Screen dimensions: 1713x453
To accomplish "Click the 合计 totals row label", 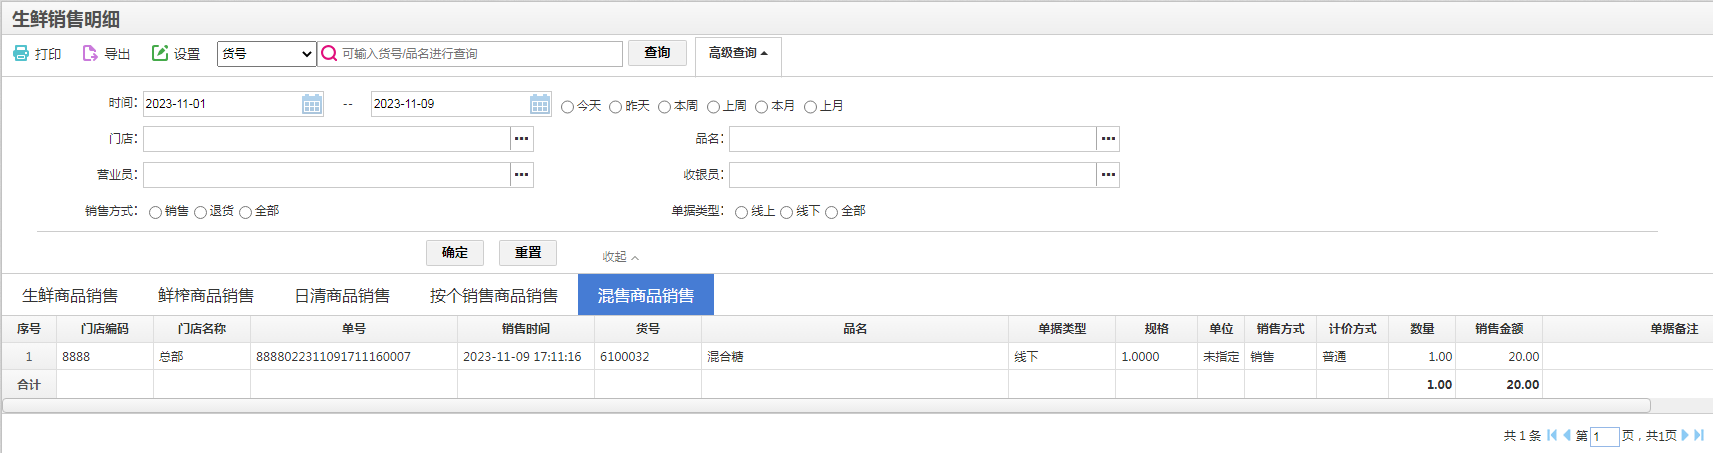I will pos(29,385).
